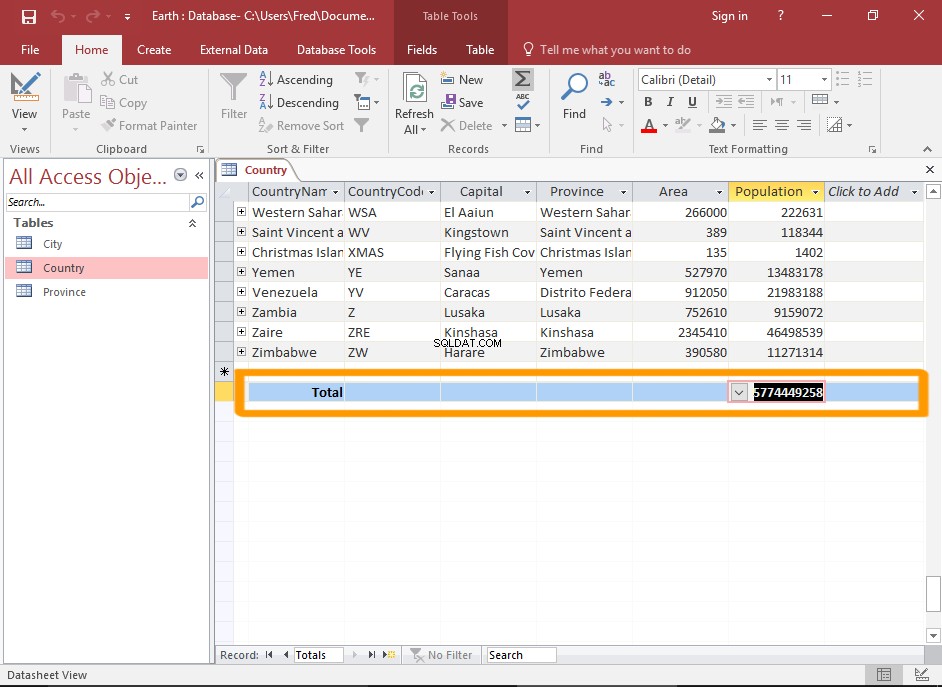Open the View button's datasheet icon
Viewport: 942px width, 687px height.
pyautogui.click(x=25, y=86)
